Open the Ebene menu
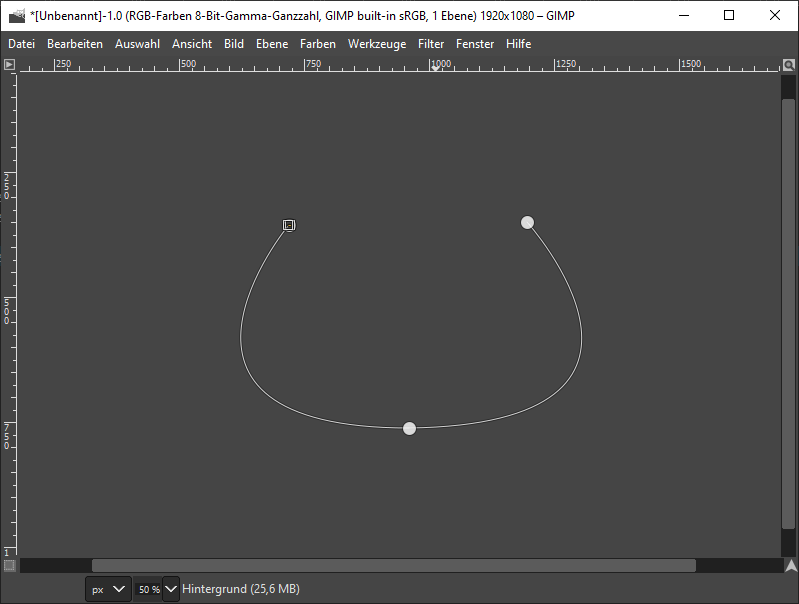This screenshot has width=799, height=604. point(271,44)
